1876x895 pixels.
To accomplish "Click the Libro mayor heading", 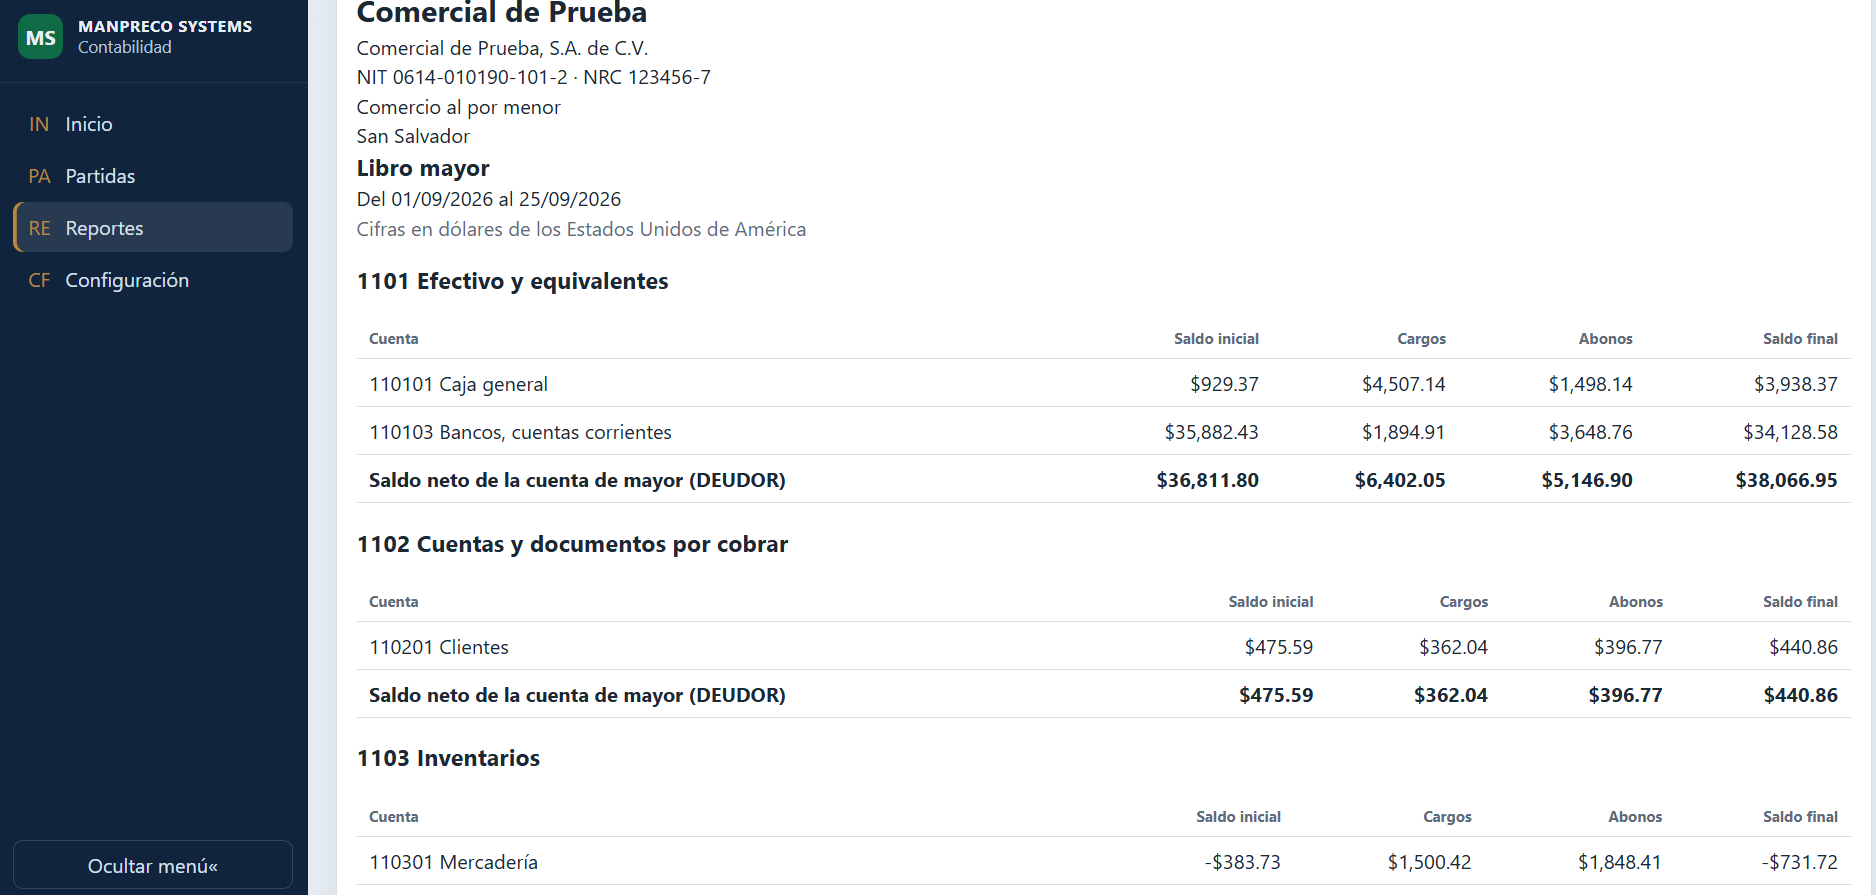I will (x=423, y=168).
